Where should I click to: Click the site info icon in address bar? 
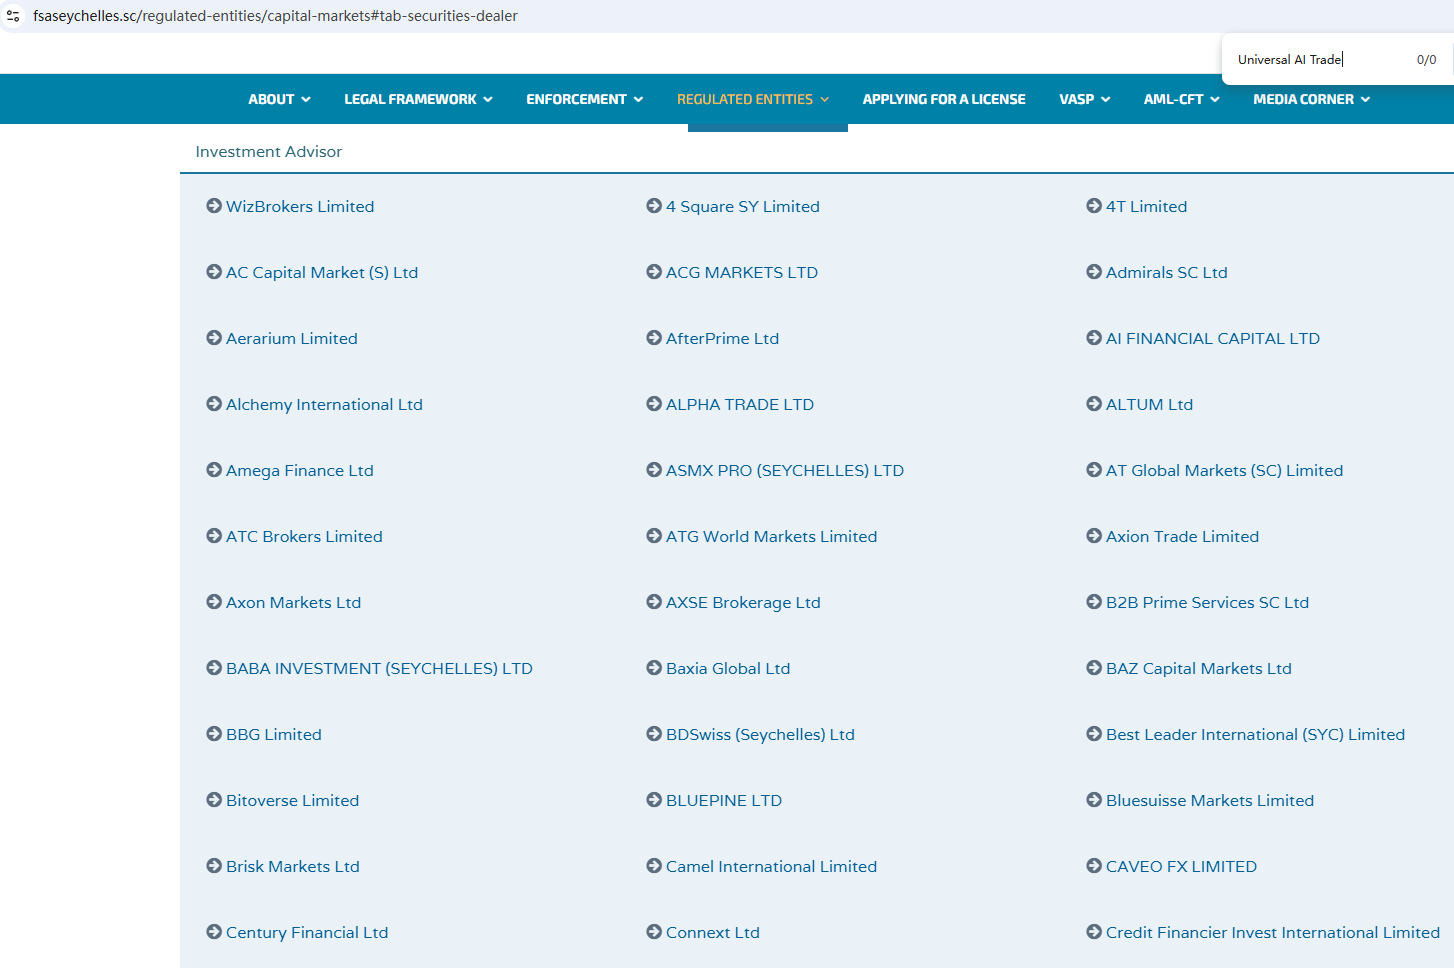[x=13, y=16]
